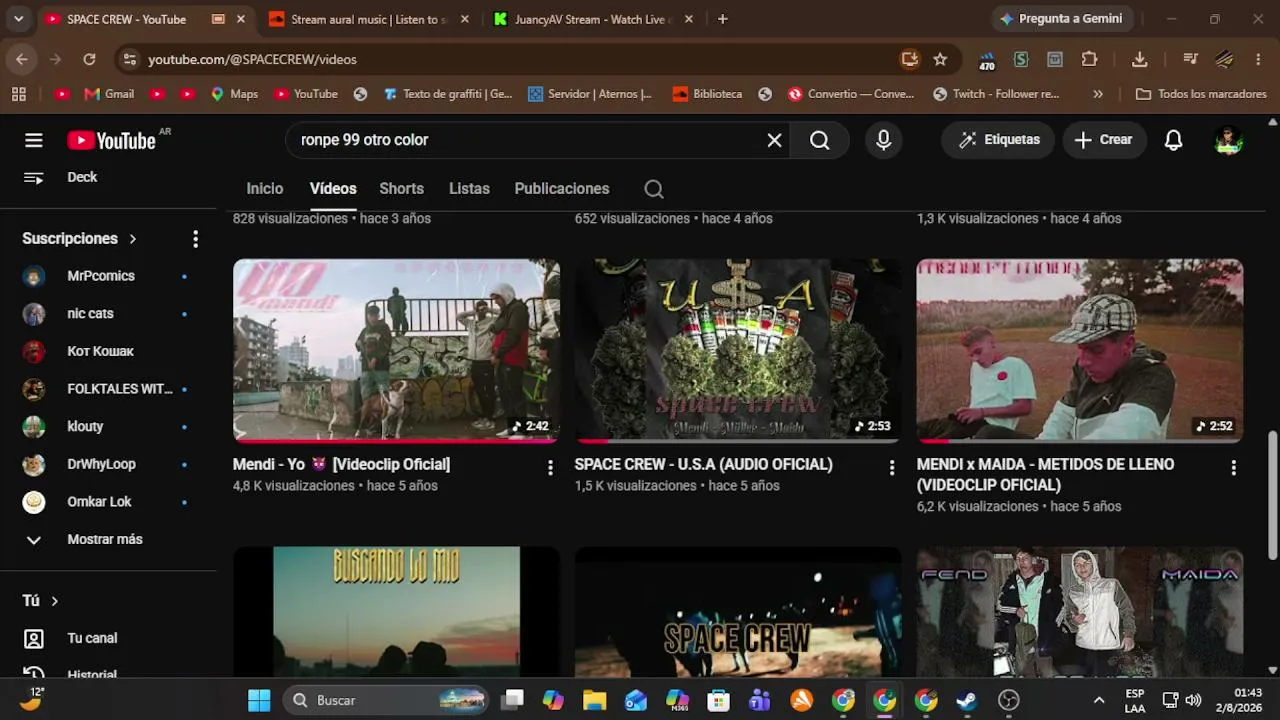Screen dimensions: 1280x720
Task: Expand the Suscripciones section arrow
Action: click(x=132, y=239)
